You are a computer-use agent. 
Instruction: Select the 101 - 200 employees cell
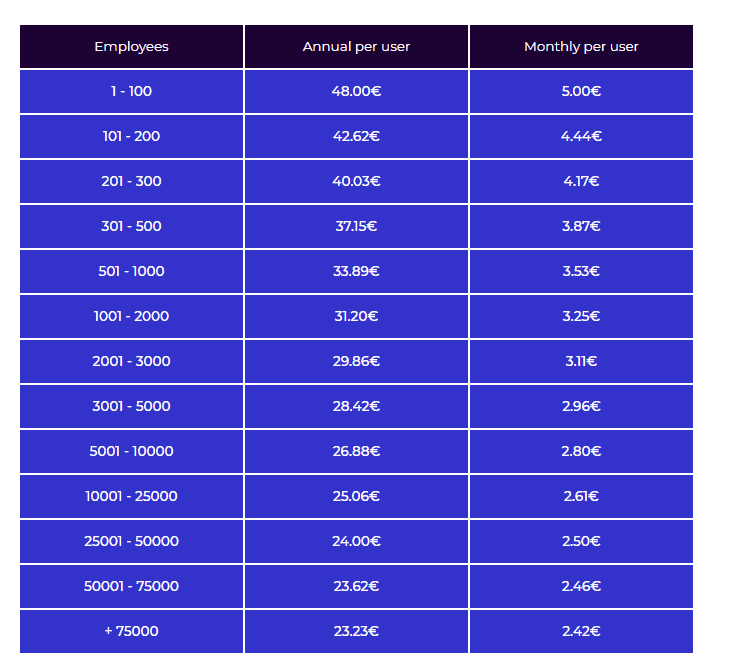[131, 136]
